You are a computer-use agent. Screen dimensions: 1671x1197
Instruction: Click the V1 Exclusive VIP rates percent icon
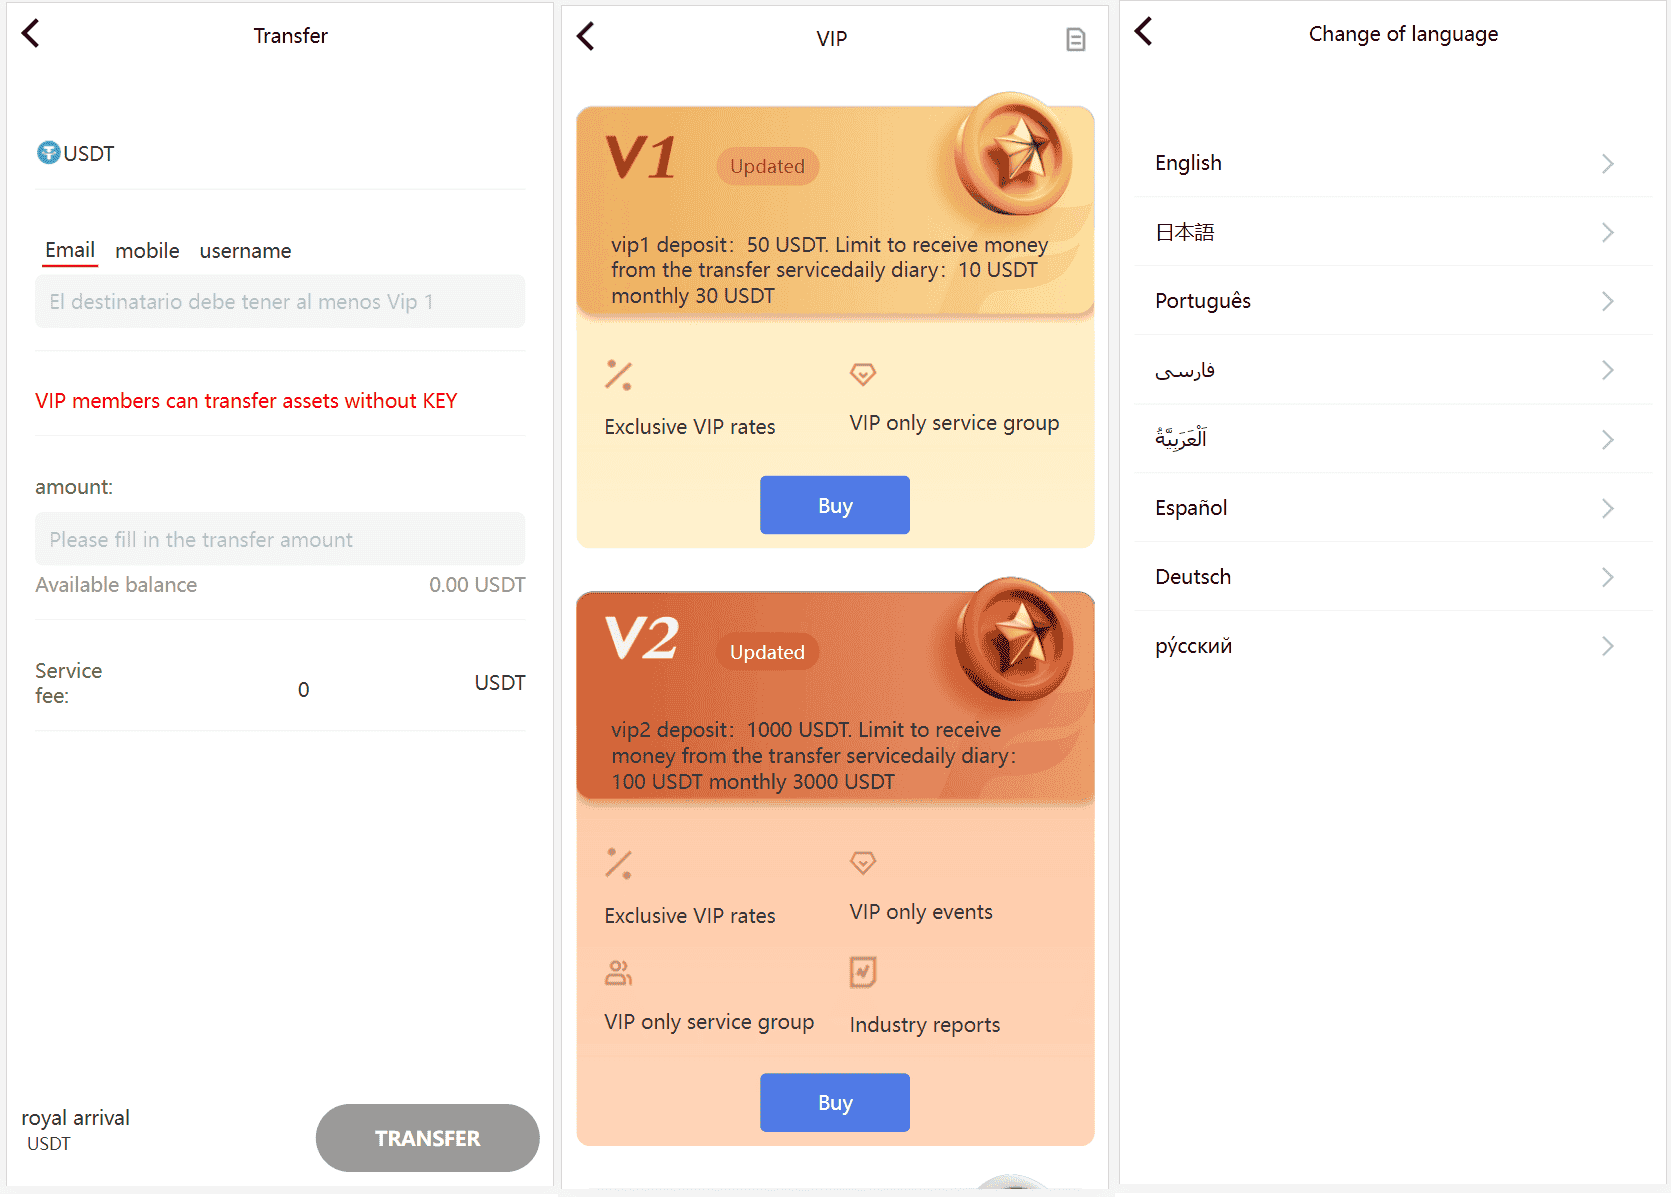[618, 375]
